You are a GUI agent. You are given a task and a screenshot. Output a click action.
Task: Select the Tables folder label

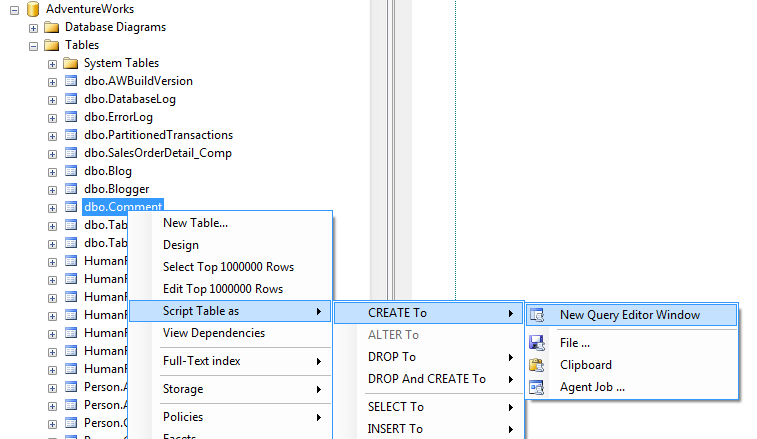pos(82,45)
